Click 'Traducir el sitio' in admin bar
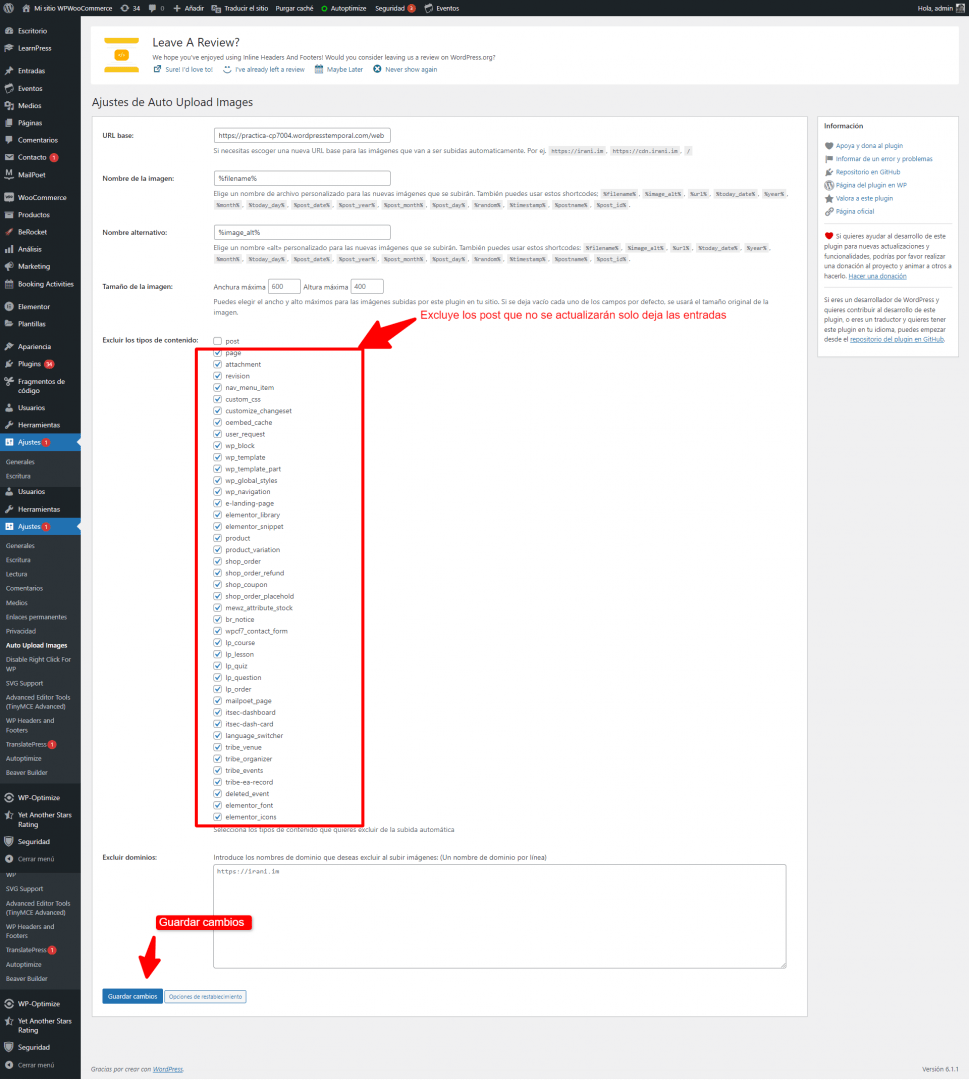 (239, 8)
